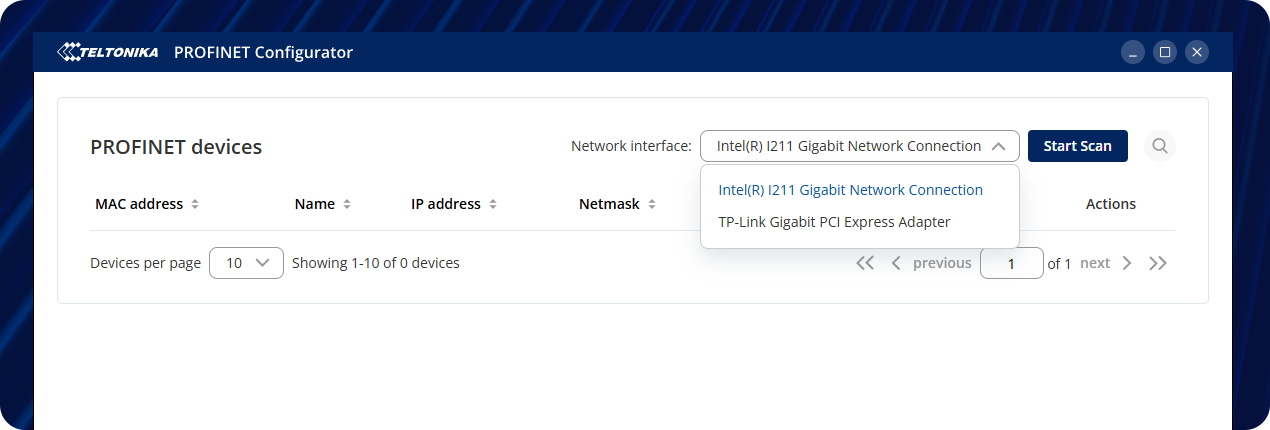Click the search magnifier icon

coord(1159,146)
